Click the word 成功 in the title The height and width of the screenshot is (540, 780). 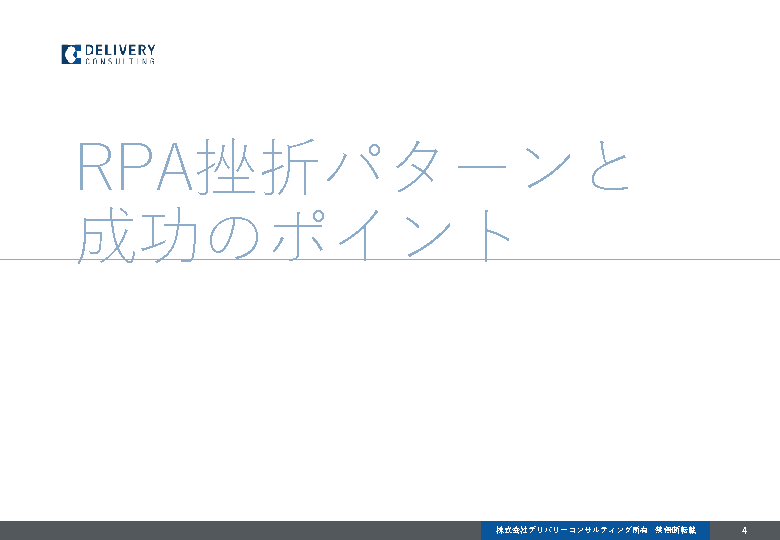click(136, 237)
